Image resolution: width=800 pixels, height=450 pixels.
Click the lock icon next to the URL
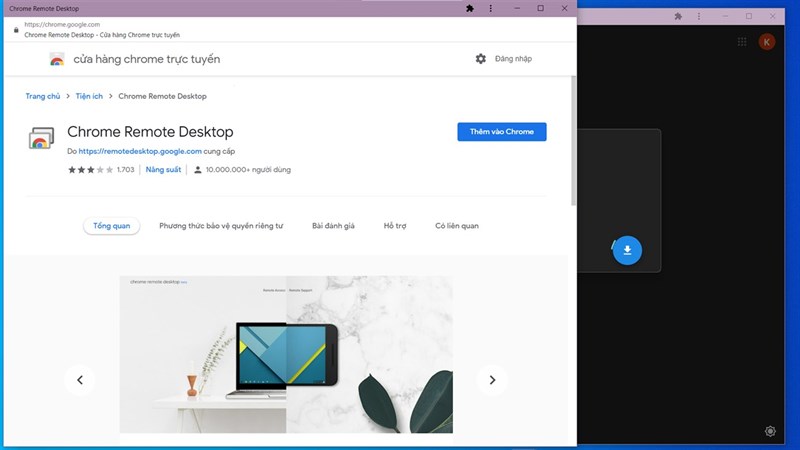point(16,30)
